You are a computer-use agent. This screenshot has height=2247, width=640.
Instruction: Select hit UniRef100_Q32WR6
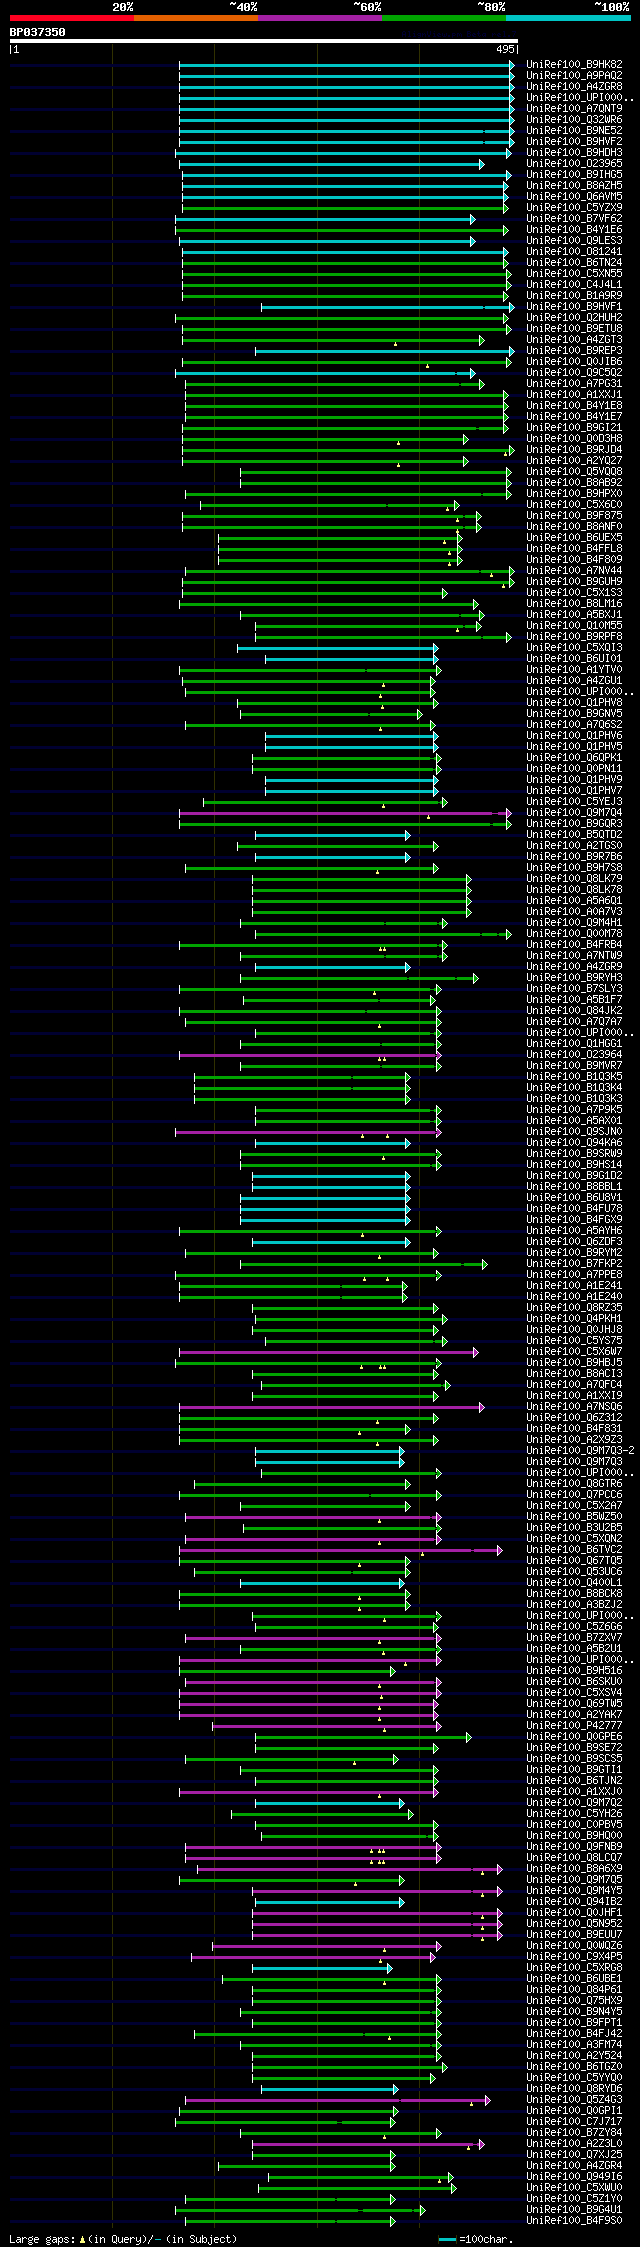(x=574, y=119)
